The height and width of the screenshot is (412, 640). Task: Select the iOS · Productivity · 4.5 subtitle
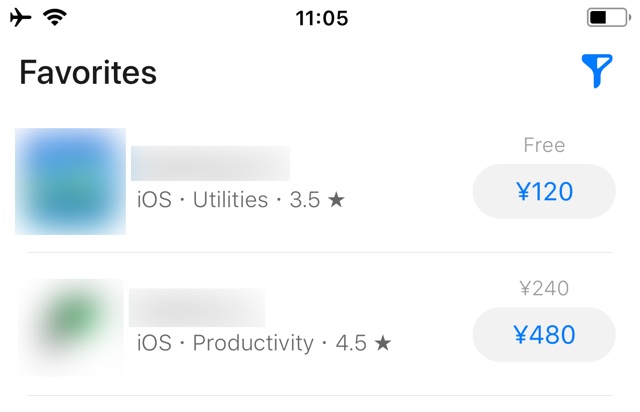tap(264, 343)
